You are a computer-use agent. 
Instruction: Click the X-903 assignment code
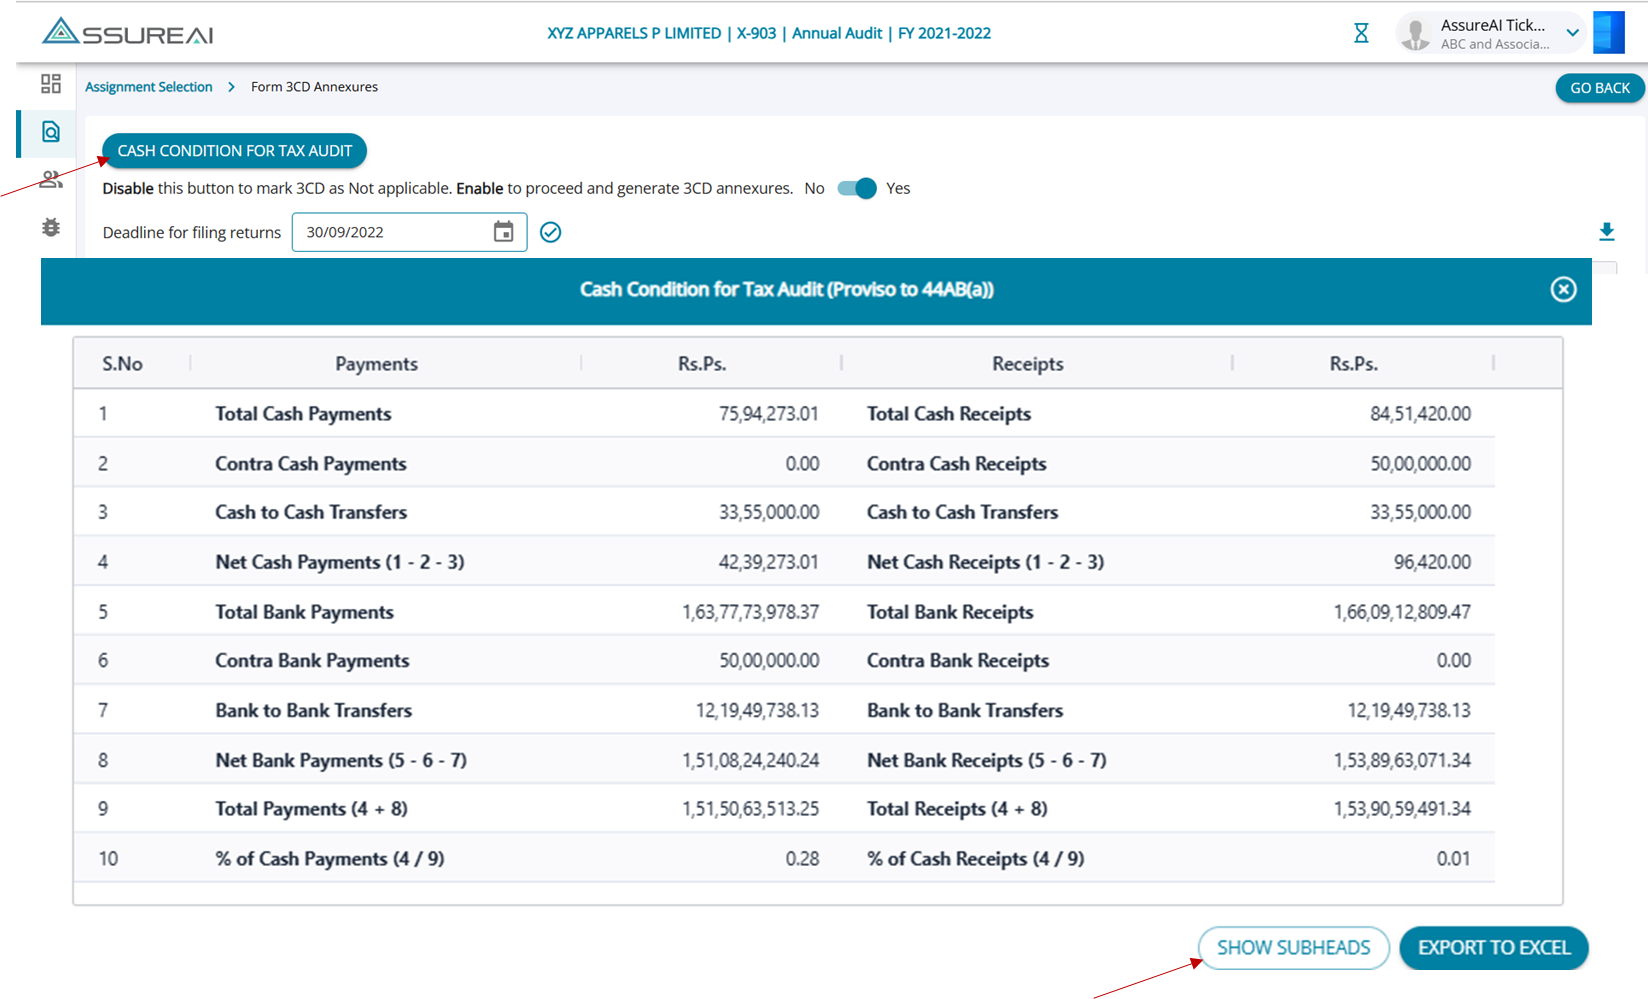756,33
